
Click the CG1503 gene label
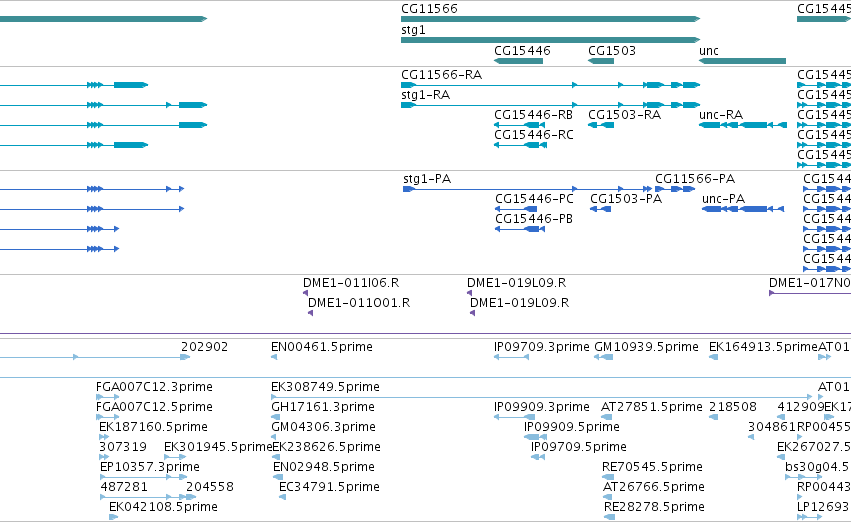coord(612,51)
